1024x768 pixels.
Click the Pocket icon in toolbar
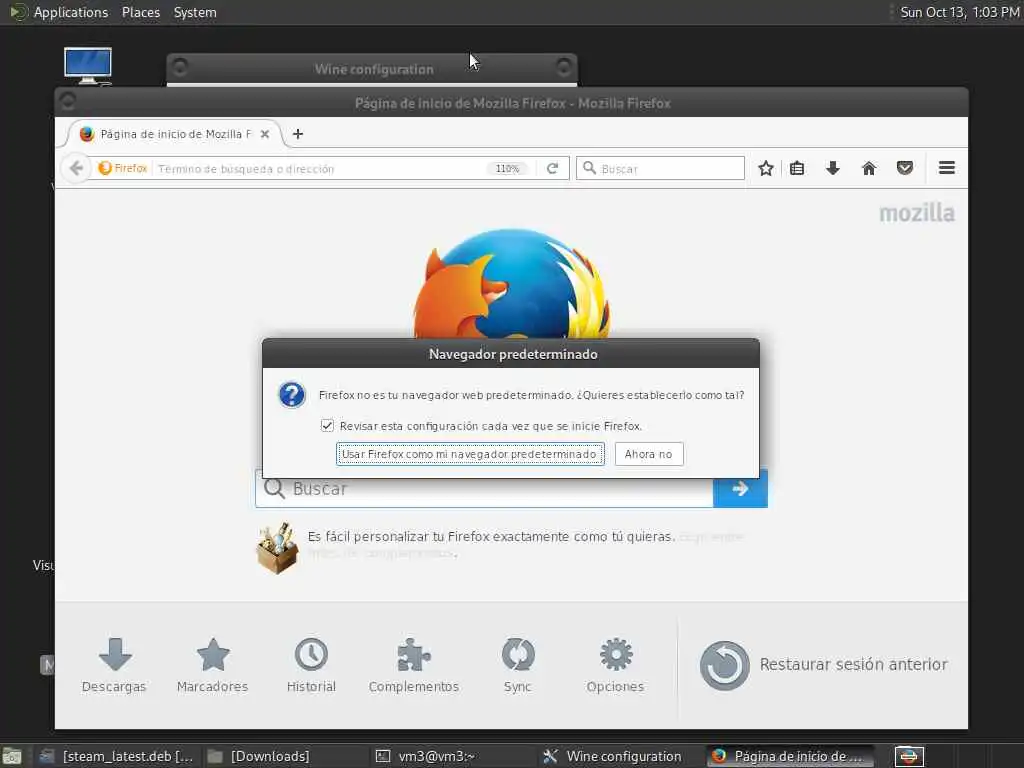[x=904, y=168]
